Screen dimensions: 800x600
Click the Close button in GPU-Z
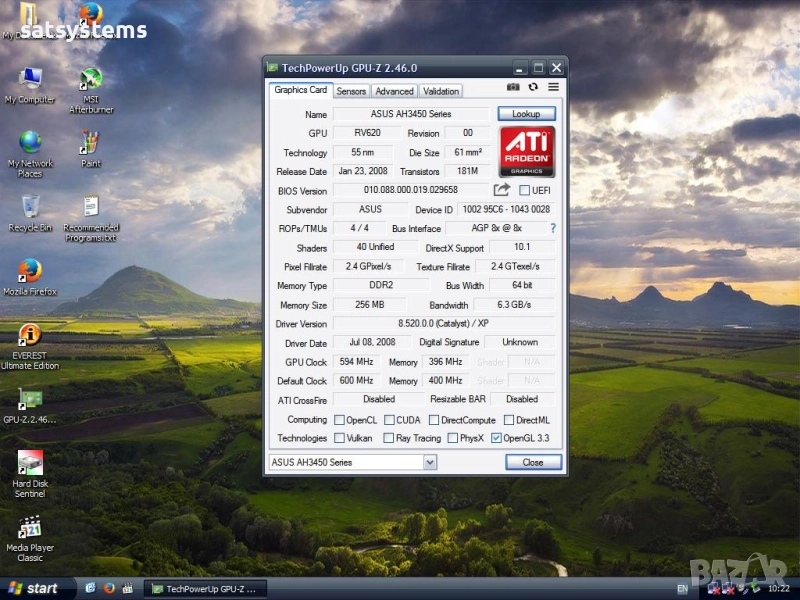pos(533,462)
